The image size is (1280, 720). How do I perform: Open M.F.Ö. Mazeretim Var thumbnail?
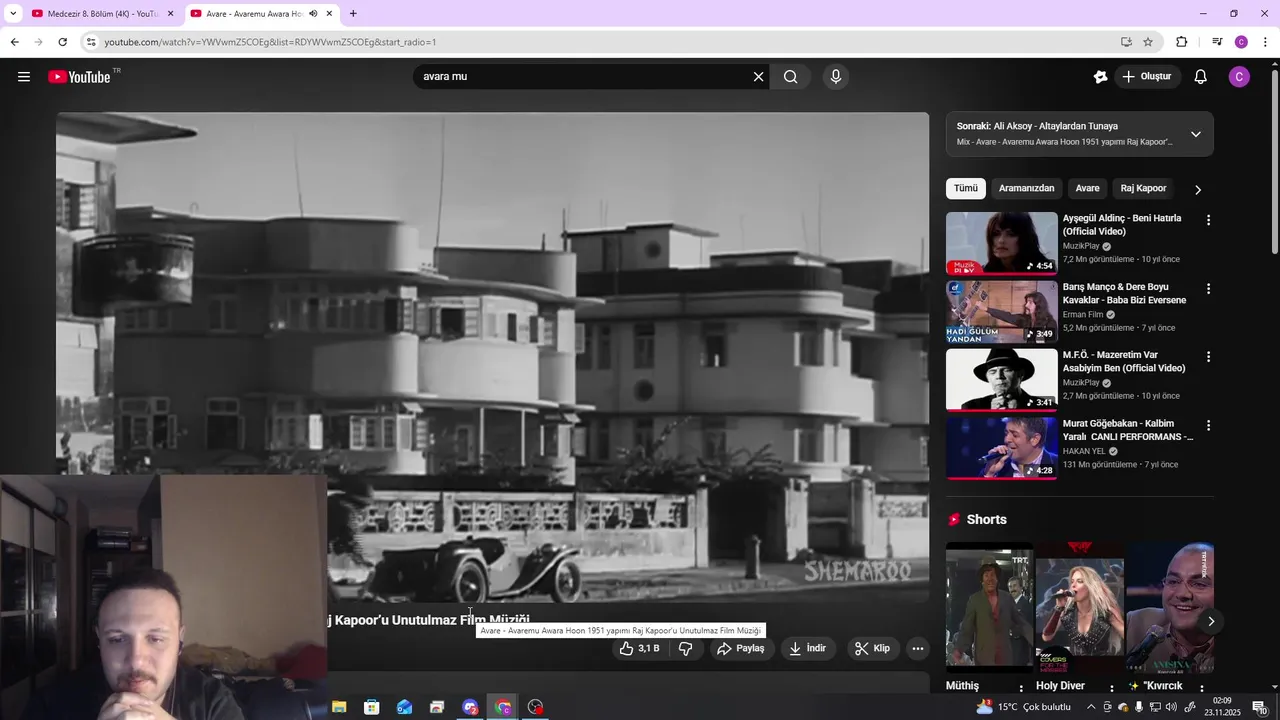click(x=1002, y=380)
